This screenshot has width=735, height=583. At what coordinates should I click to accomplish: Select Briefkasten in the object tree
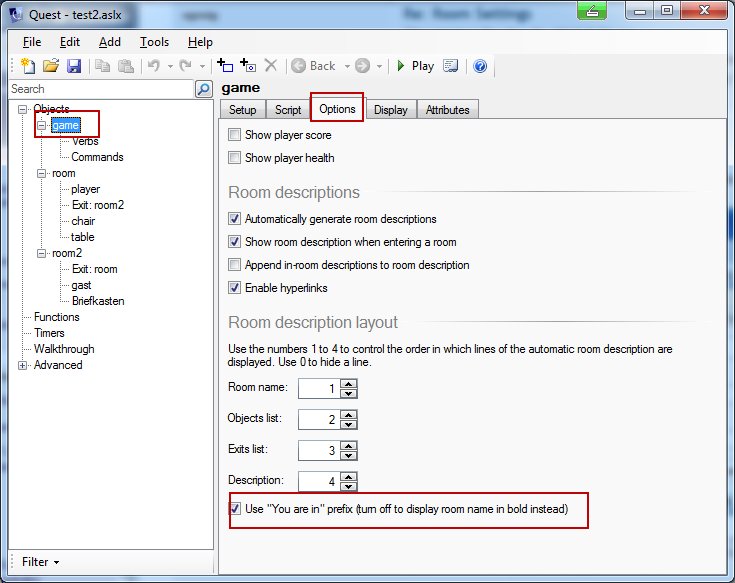pyautogui.click(x=97, y=301)
